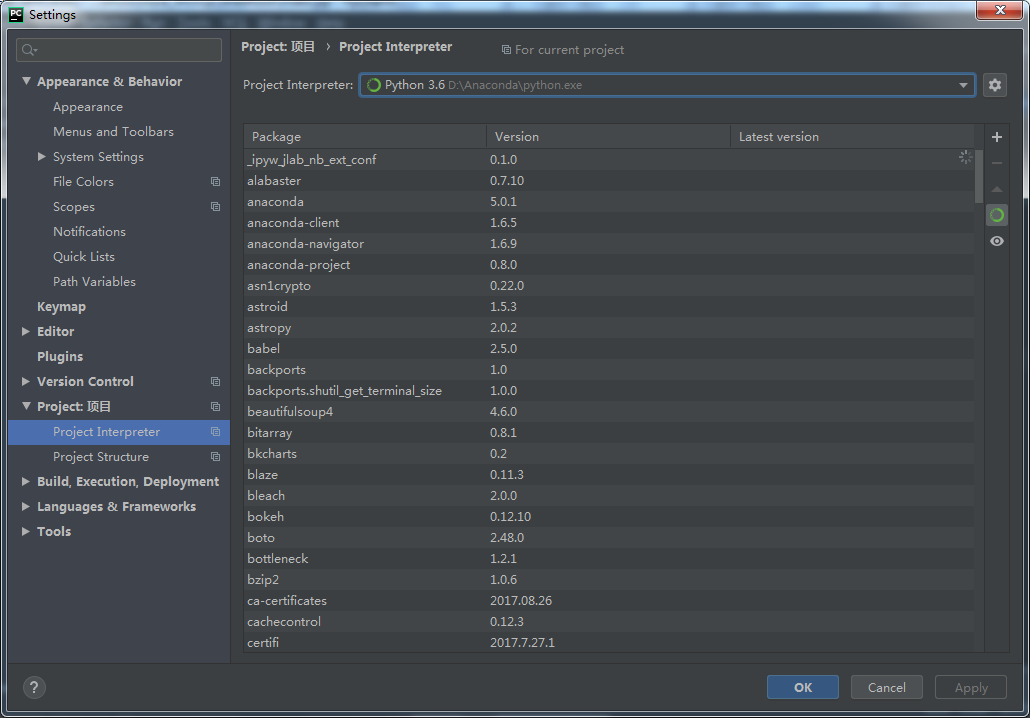Expand Build, Execution, Deployment section
The width and height of the screenshot is (1030, 718).
26,482
